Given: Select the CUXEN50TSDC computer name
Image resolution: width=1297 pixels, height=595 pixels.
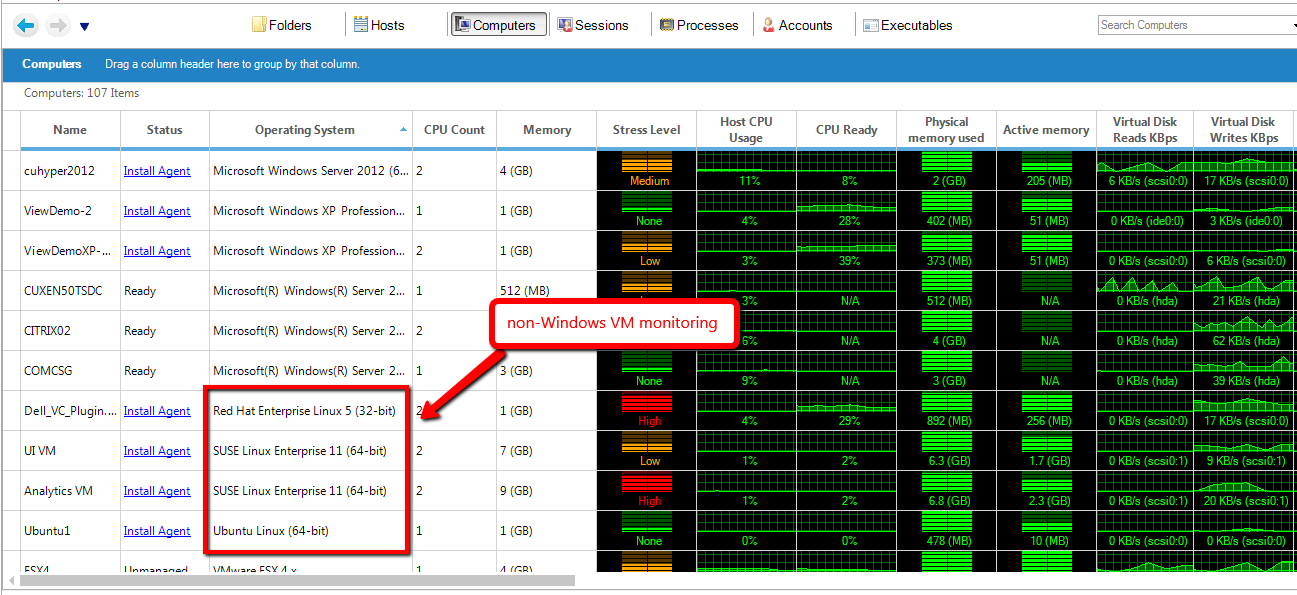Looking at the screenshot, I should pyautogui.click(x=63, y=291).
